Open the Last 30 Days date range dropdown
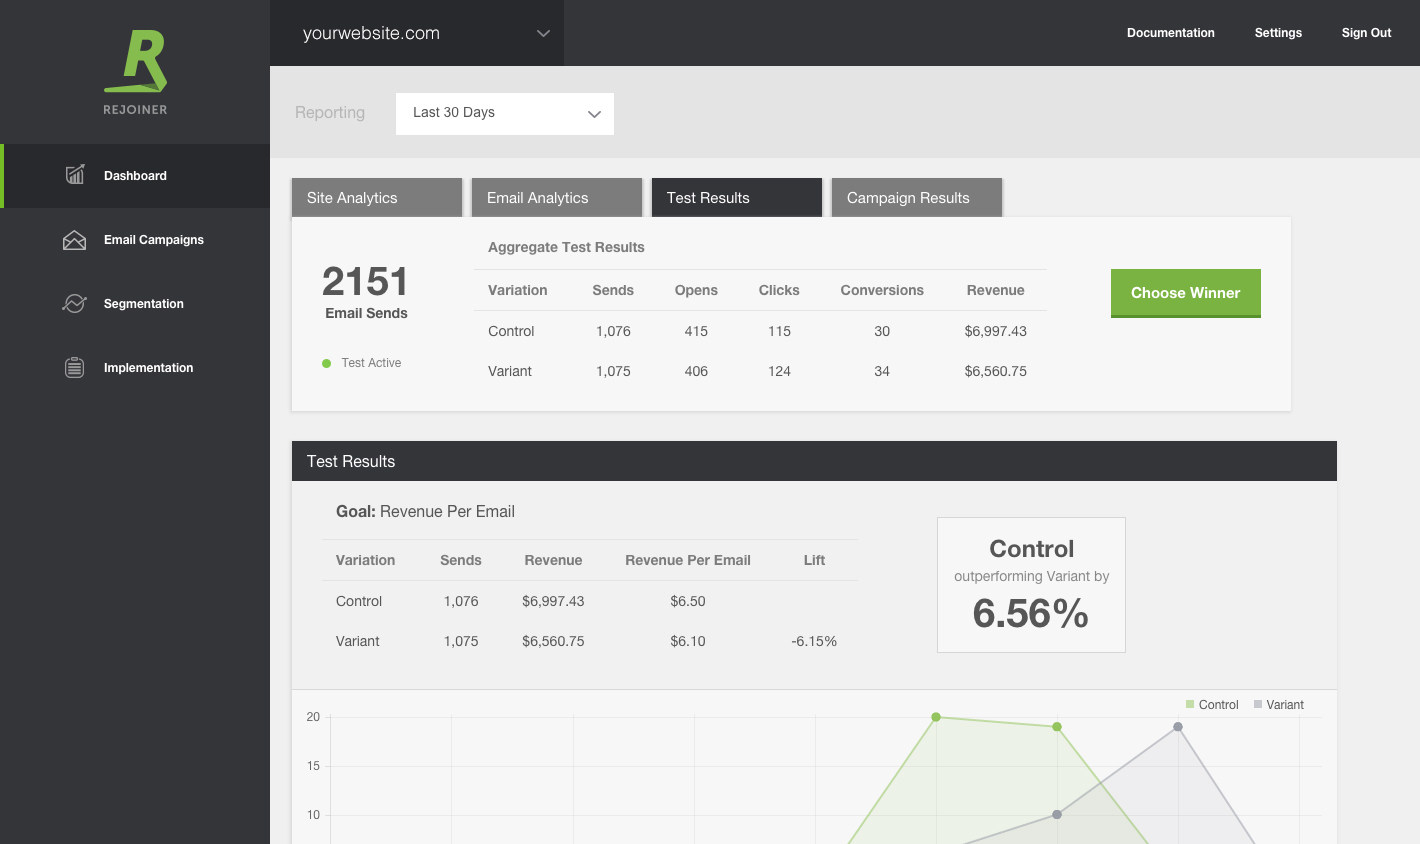The height and width of the screenshot is (844, 1420). [x=505, y=113]
